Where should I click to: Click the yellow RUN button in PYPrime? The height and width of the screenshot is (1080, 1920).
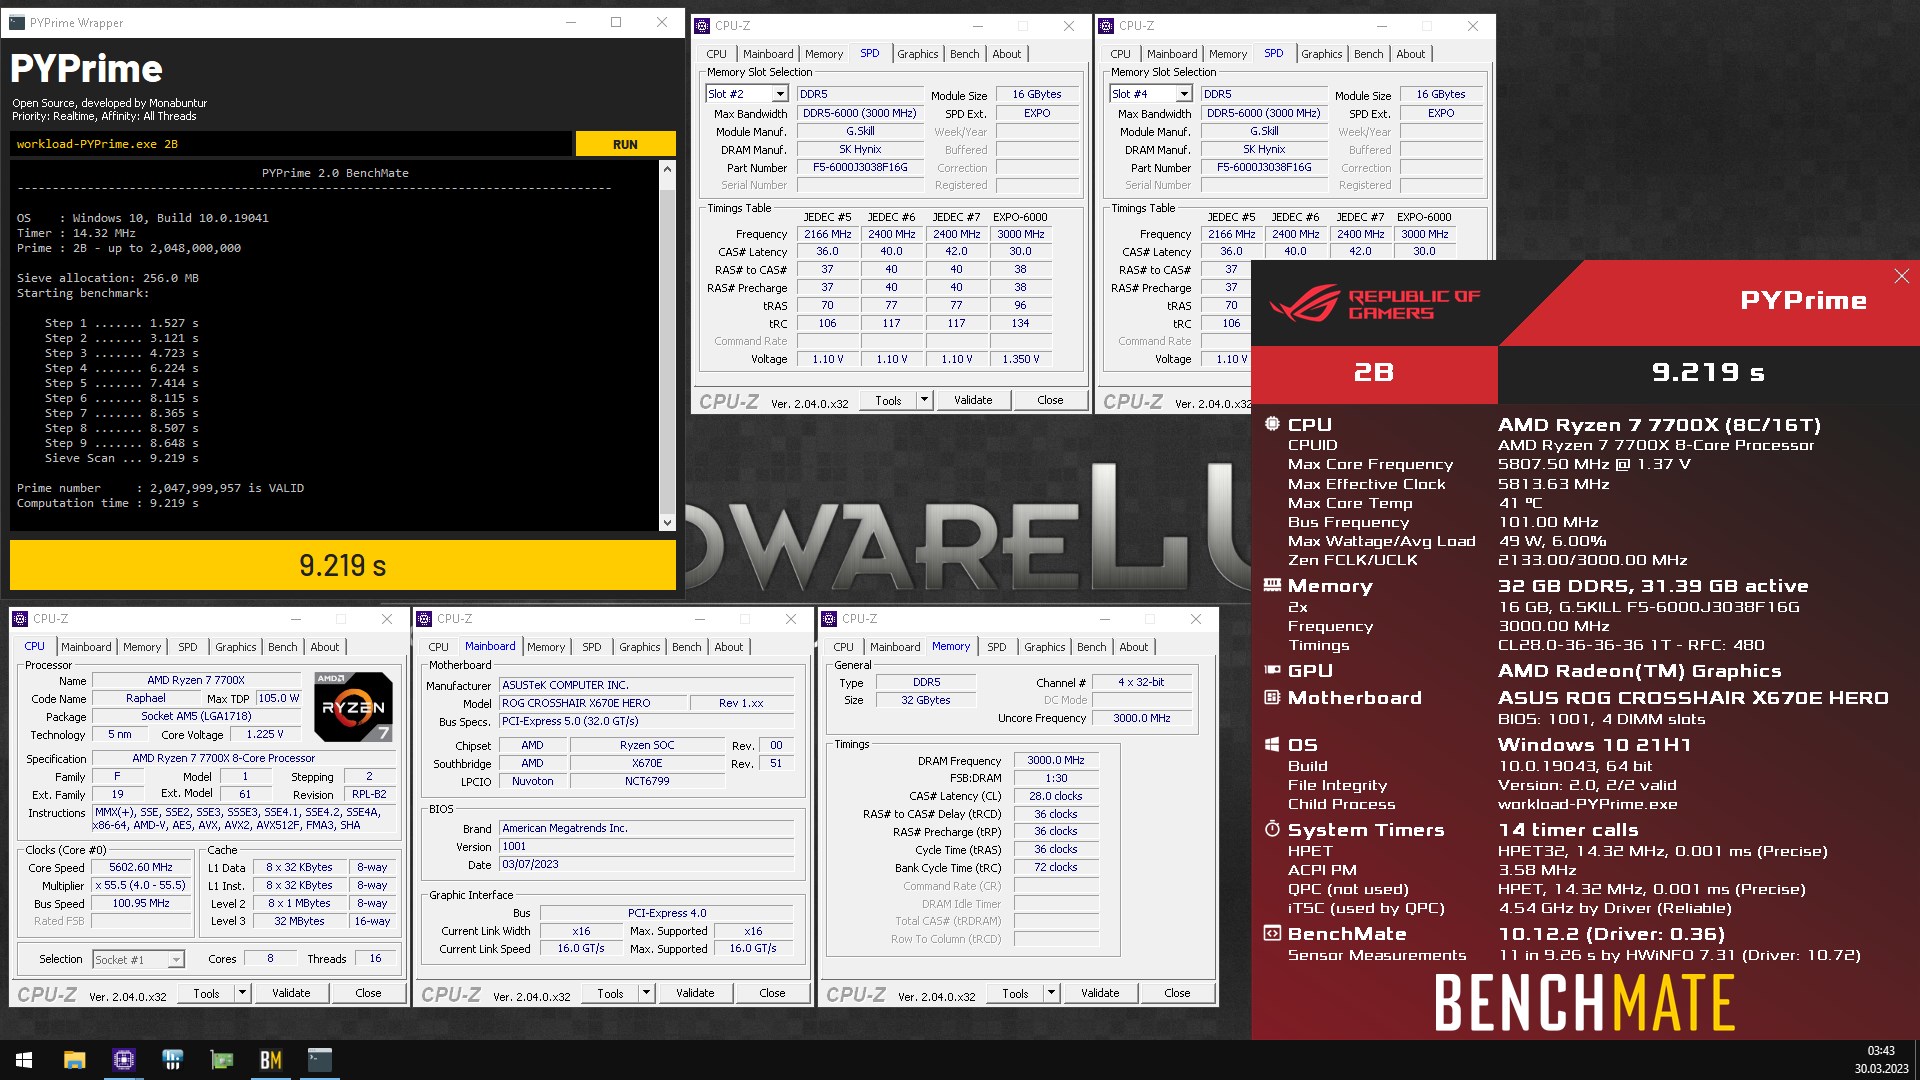tap(625, 144)
